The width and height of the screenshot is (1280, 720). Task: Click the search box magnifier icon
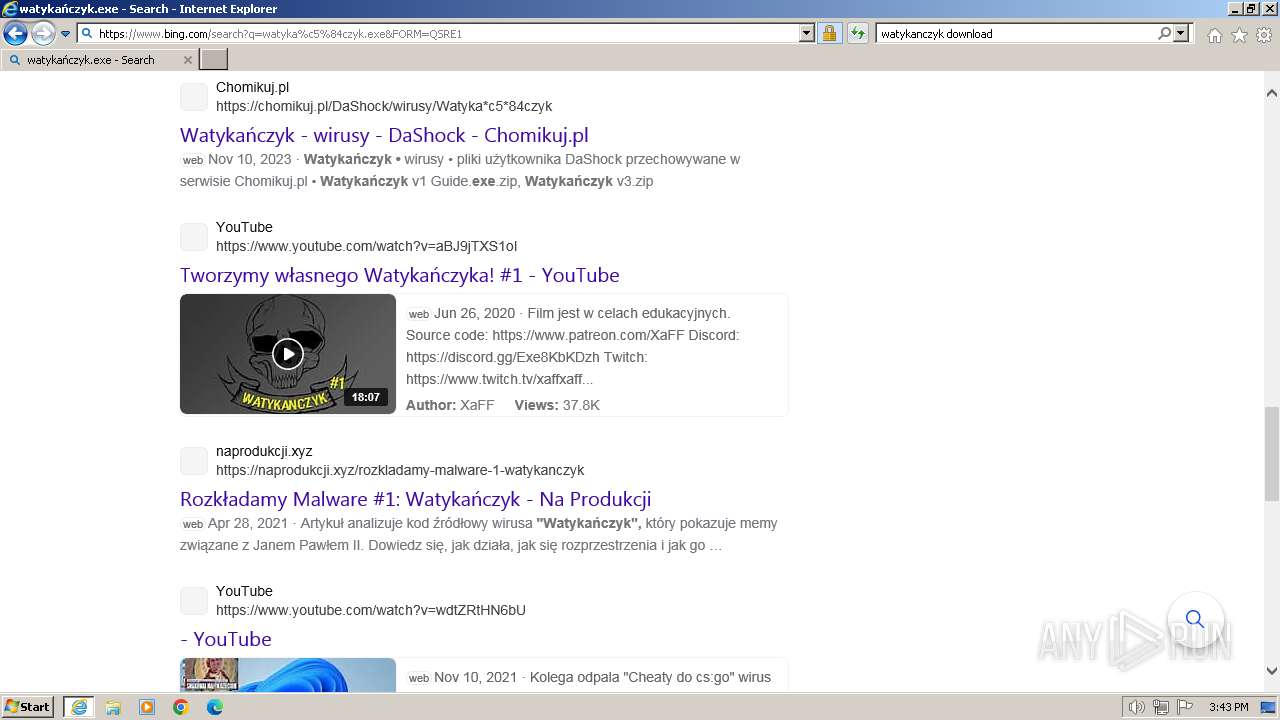point(1164,33)
